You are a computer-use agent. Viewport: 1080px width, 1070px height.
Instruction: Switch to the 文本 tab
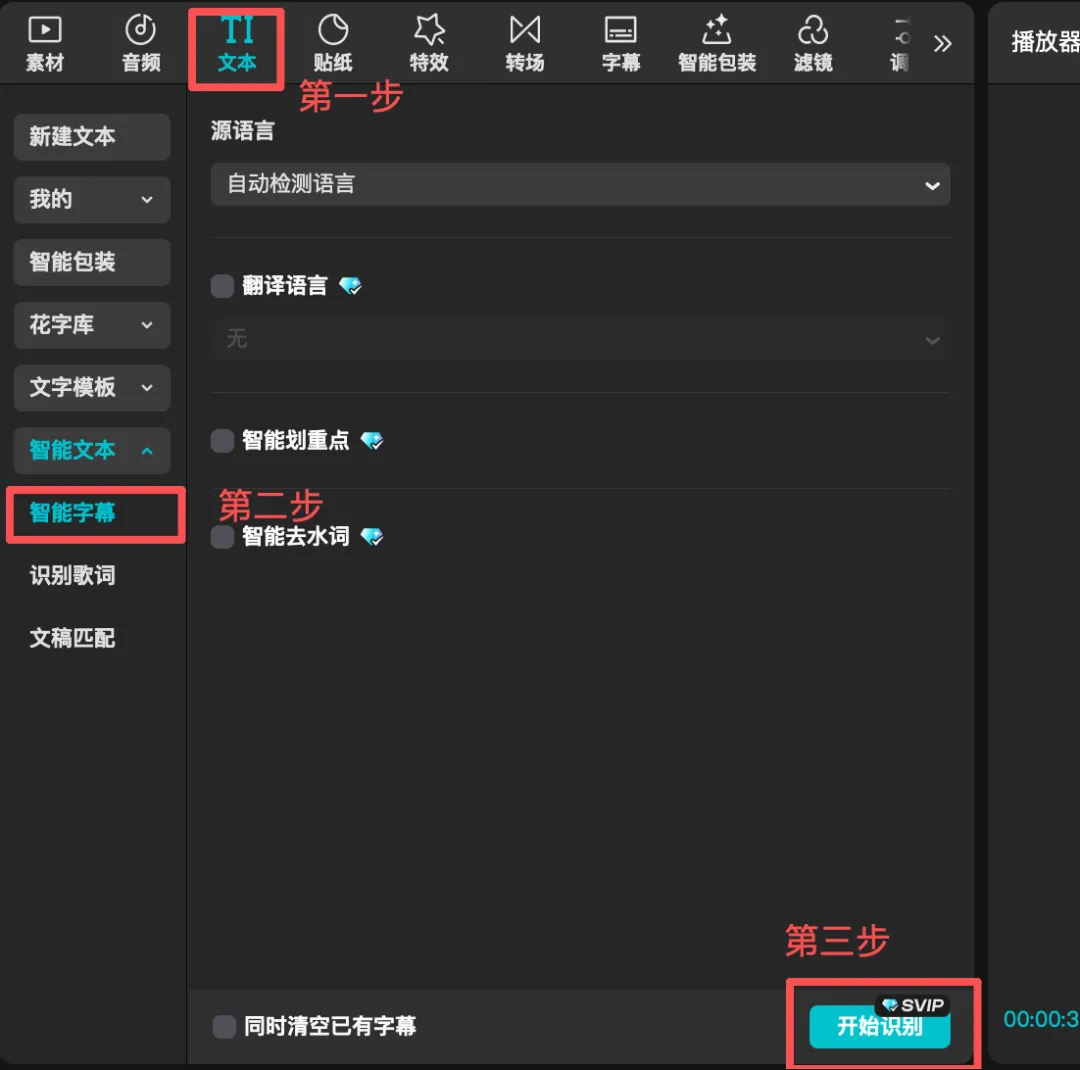point(236,42)
